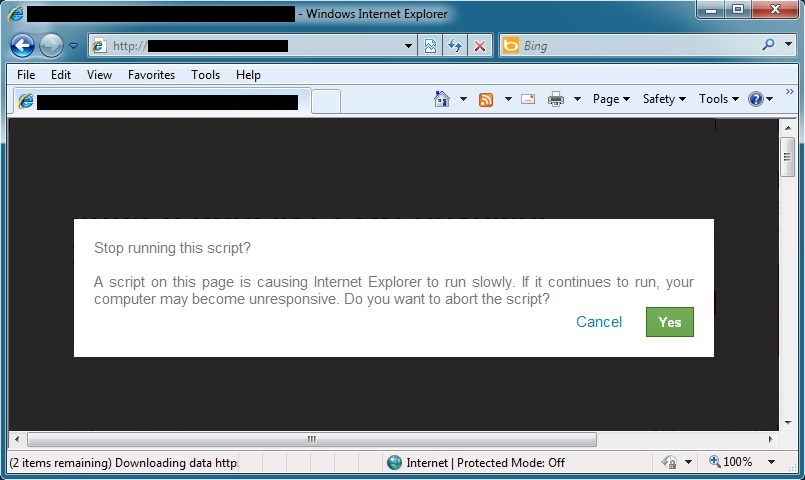Click the blue Help question mark icon
The height and width of the screenshot is (480, 805).
(x=756, y=99)
